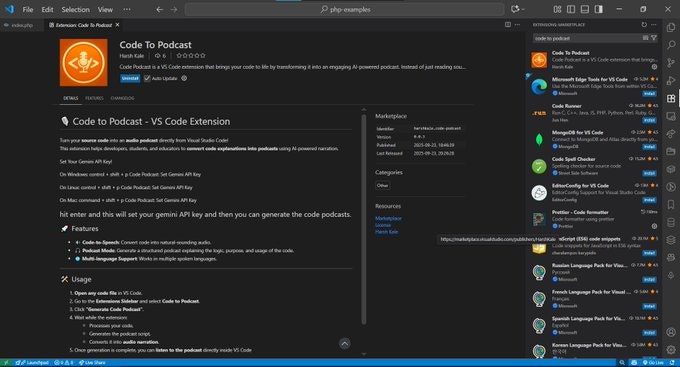
Task: Open the Harsh Kale resource link
Action: click(386, 232)
